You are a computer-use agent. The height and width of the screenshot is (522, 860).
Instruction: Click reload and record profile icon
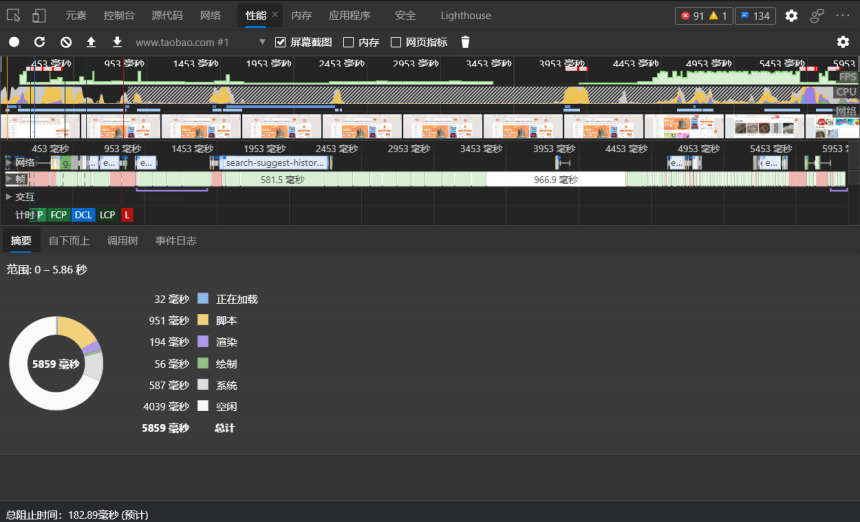[x=39, y=42]
